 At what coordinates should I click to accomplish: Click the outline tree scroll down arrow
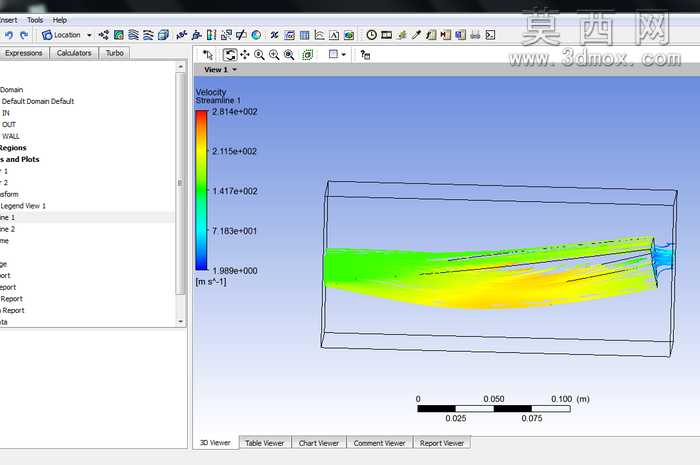click(x=180, y=321)
